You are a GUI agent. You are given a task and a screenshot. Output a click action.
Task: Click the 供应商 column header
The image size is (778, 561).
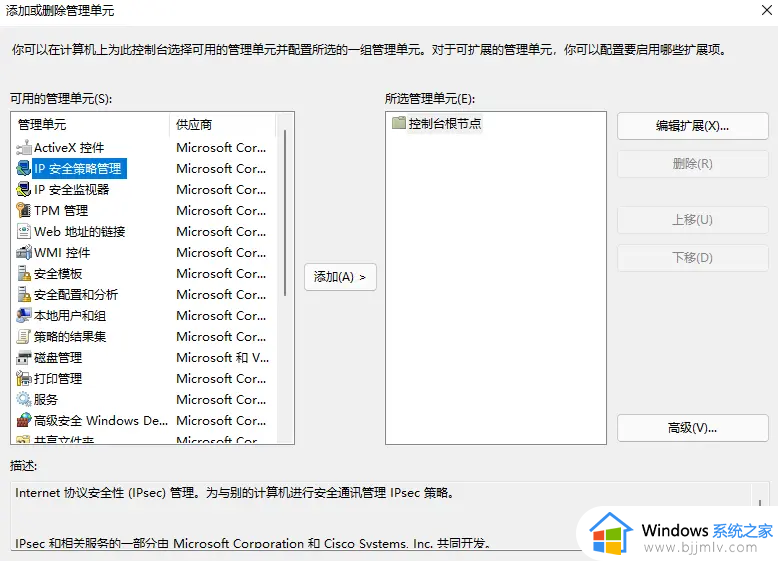pos(222,125)
